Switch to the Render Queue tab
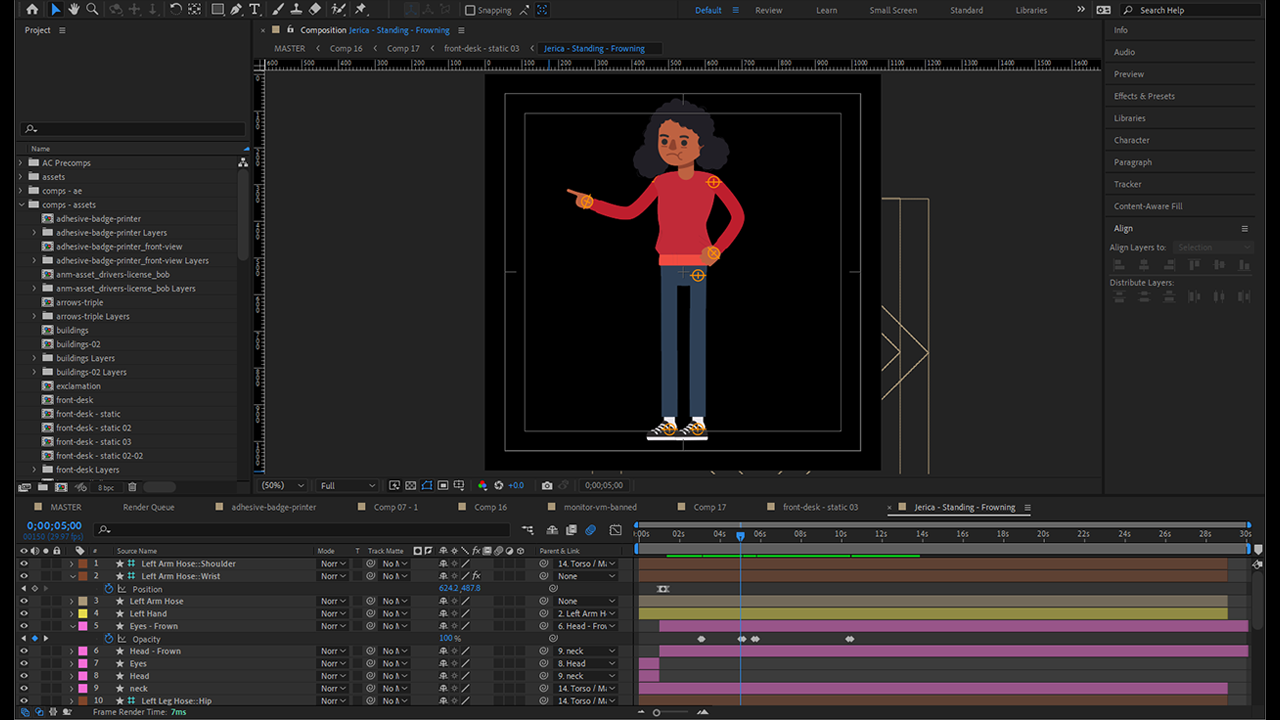Image resolution: width=1280 pixels, height=720 pixels. [x=148, y=507]
